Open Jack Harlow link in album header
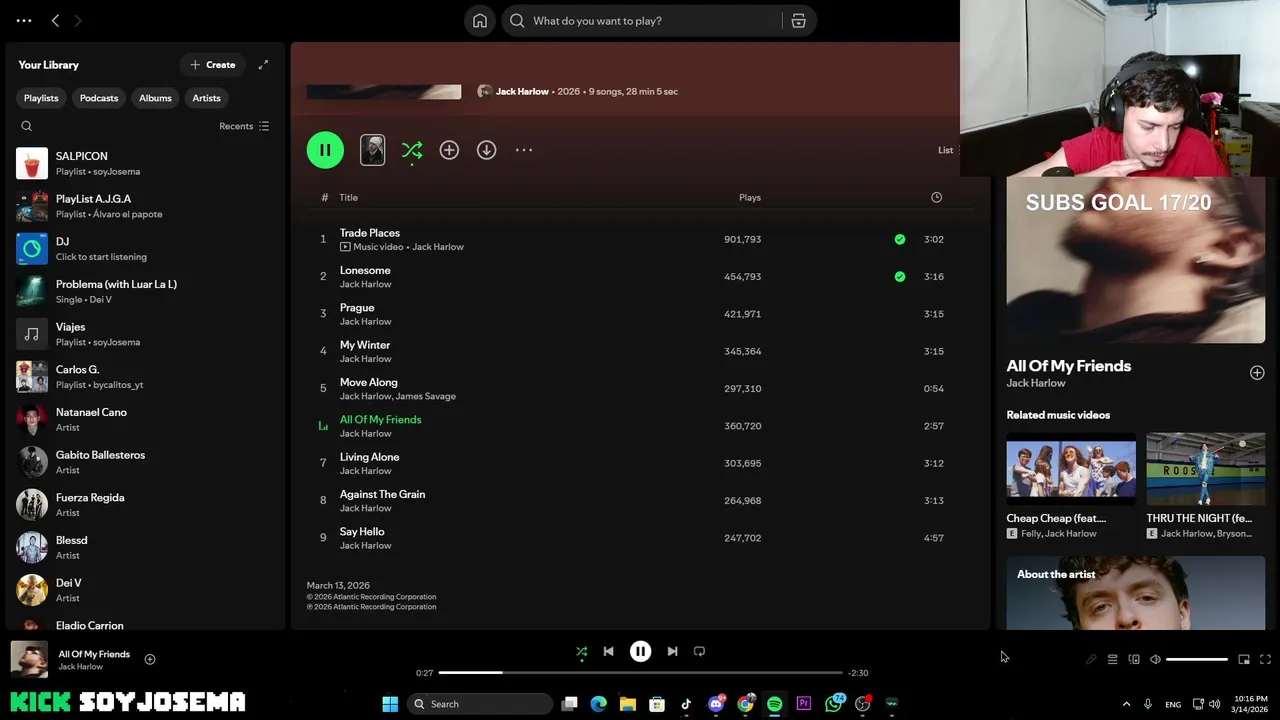Image resolution: width=1280 pixels, height=720 pixels. pos(522,91)
